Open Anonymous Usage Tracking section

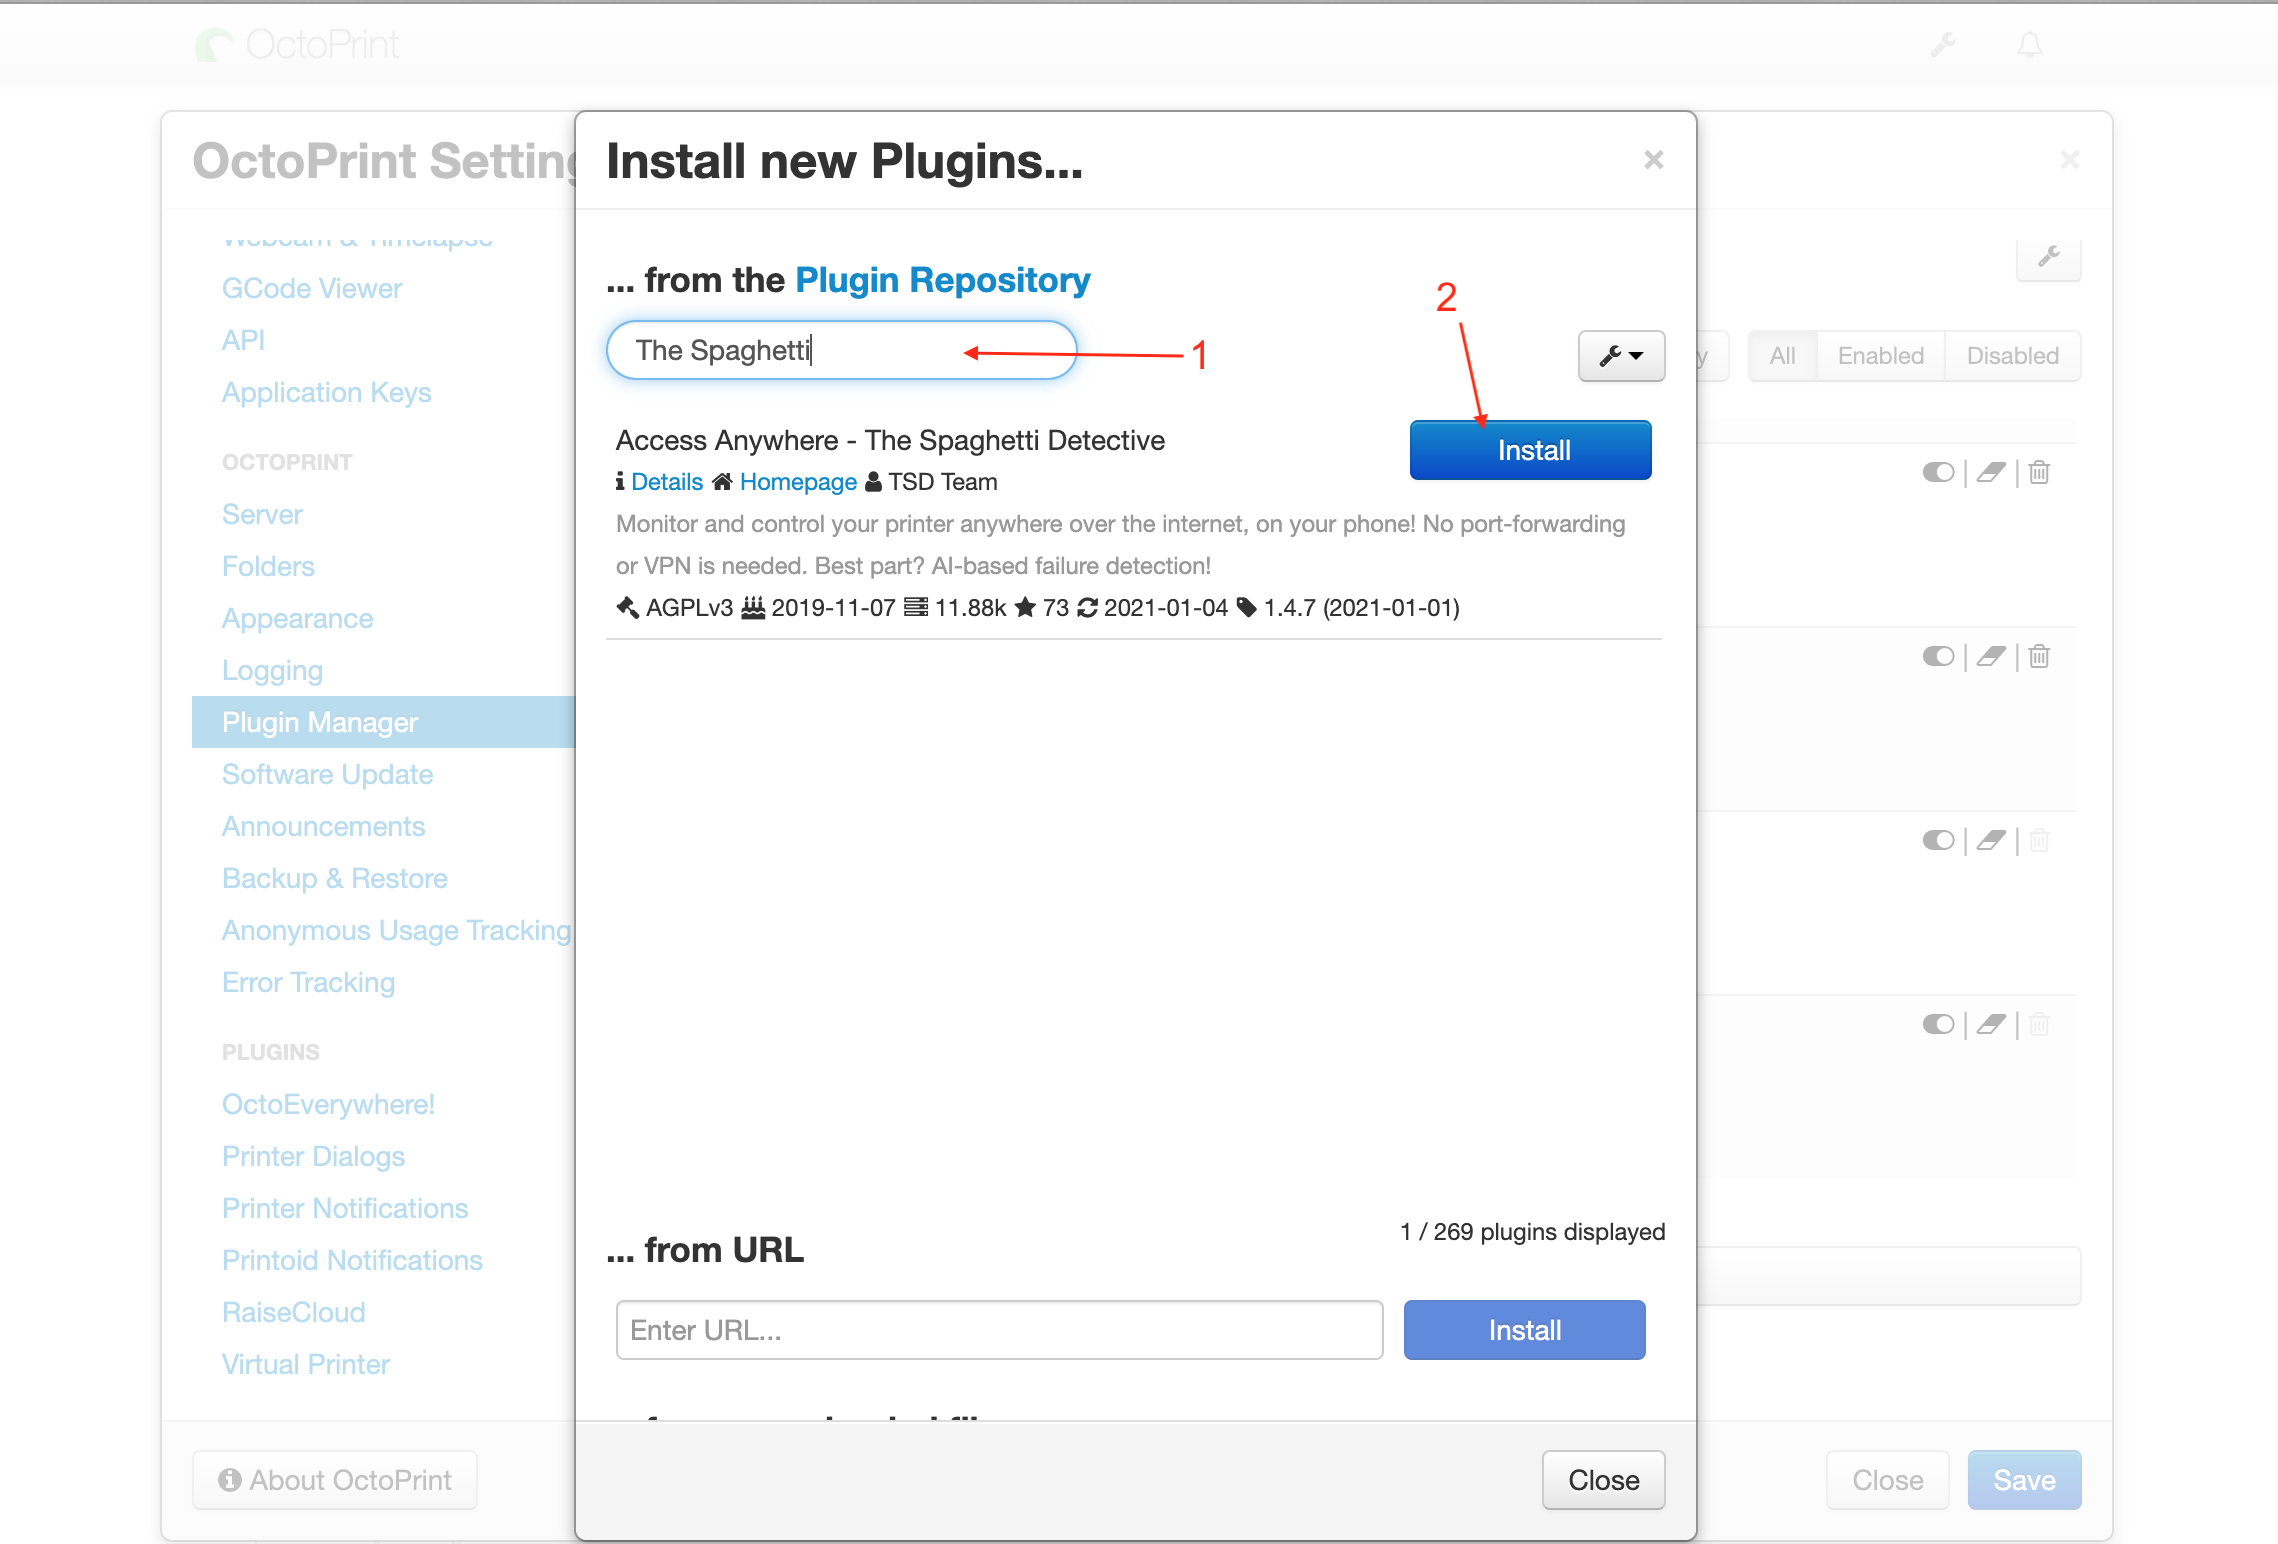tap(397, 931)
